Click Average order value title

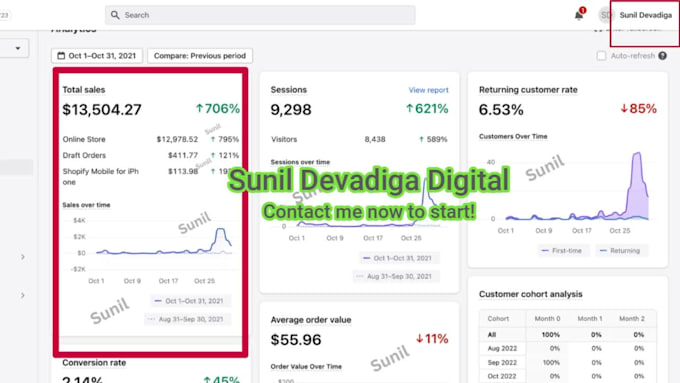click(x=311, y=320)
